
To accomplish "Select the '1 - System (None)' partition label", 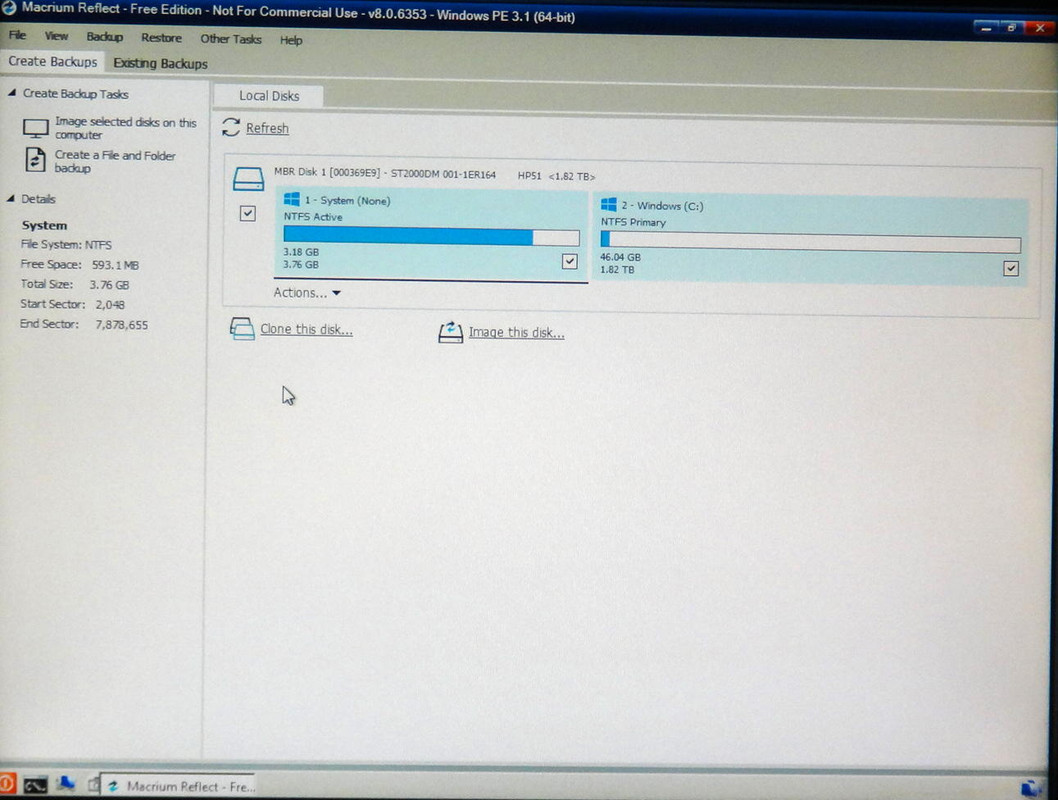I will (347, 200).
